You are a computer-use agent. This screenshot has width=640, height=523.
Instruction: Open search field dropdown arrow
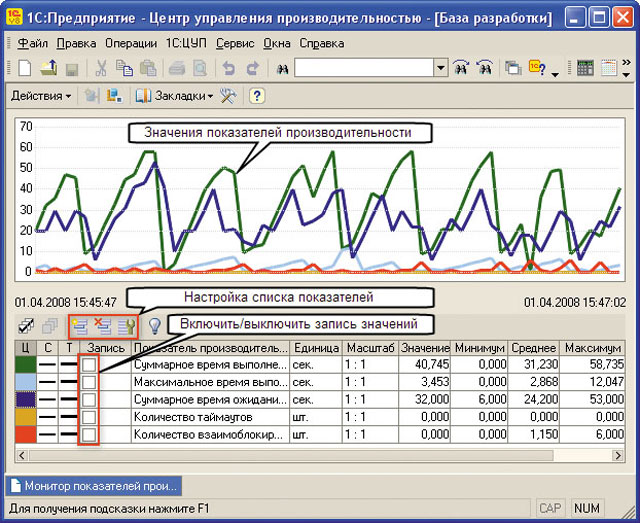click(x=440, y=68)
